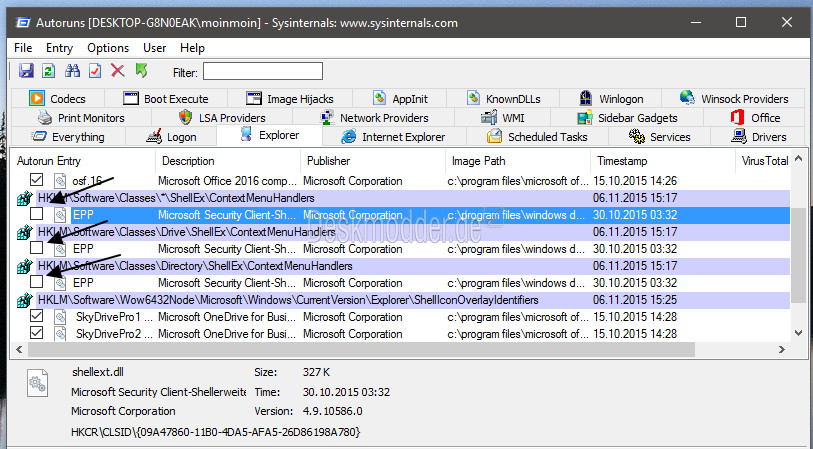
Task: Switch to the Internet Explorer tab
Action: (x=393, y=137)
